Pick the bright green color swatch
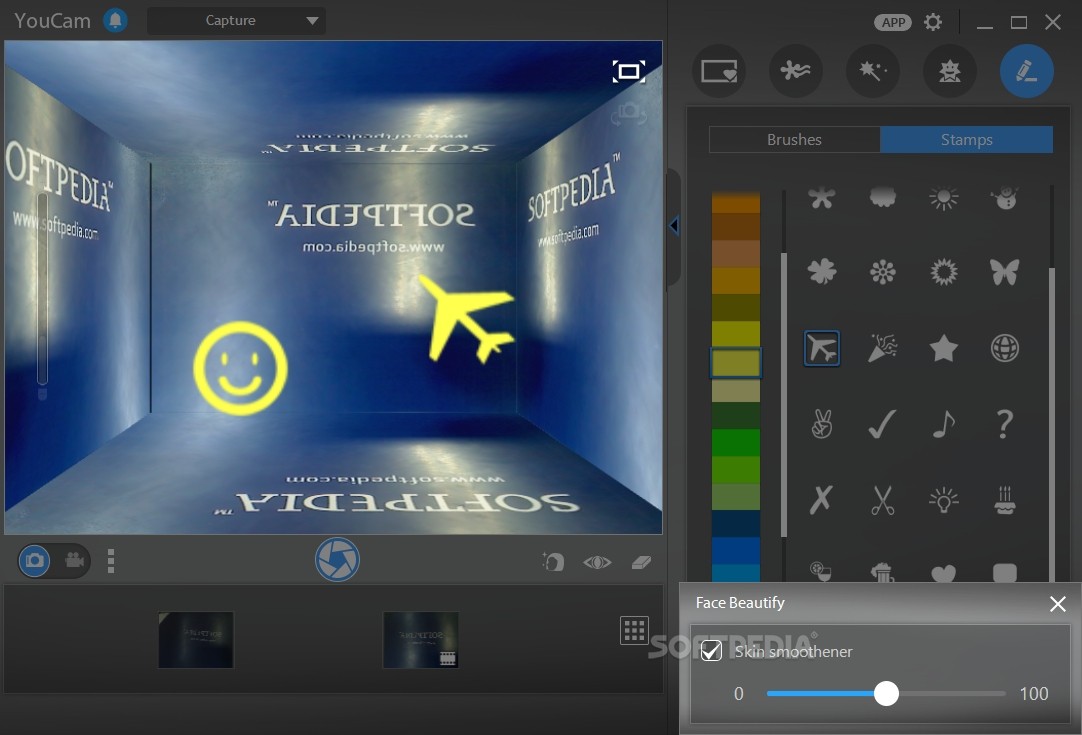 (736, 442)
